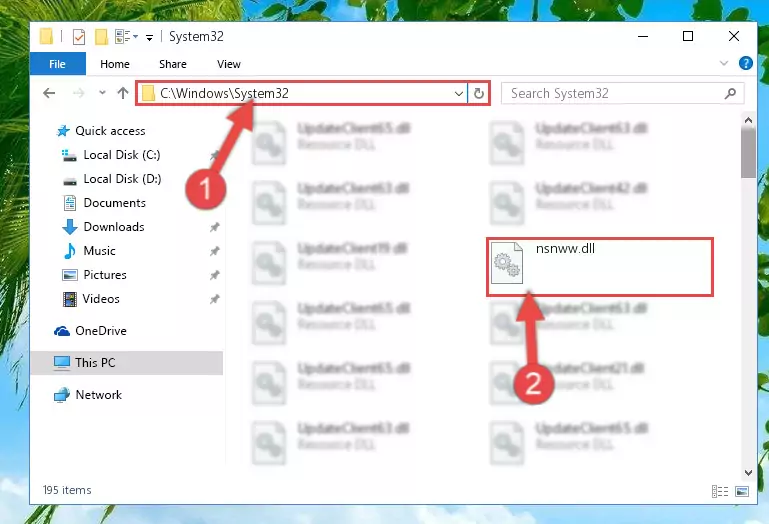Select the nsnww.dll file
Viewport: 769px width, 524px height.
(x=599, y=267)
